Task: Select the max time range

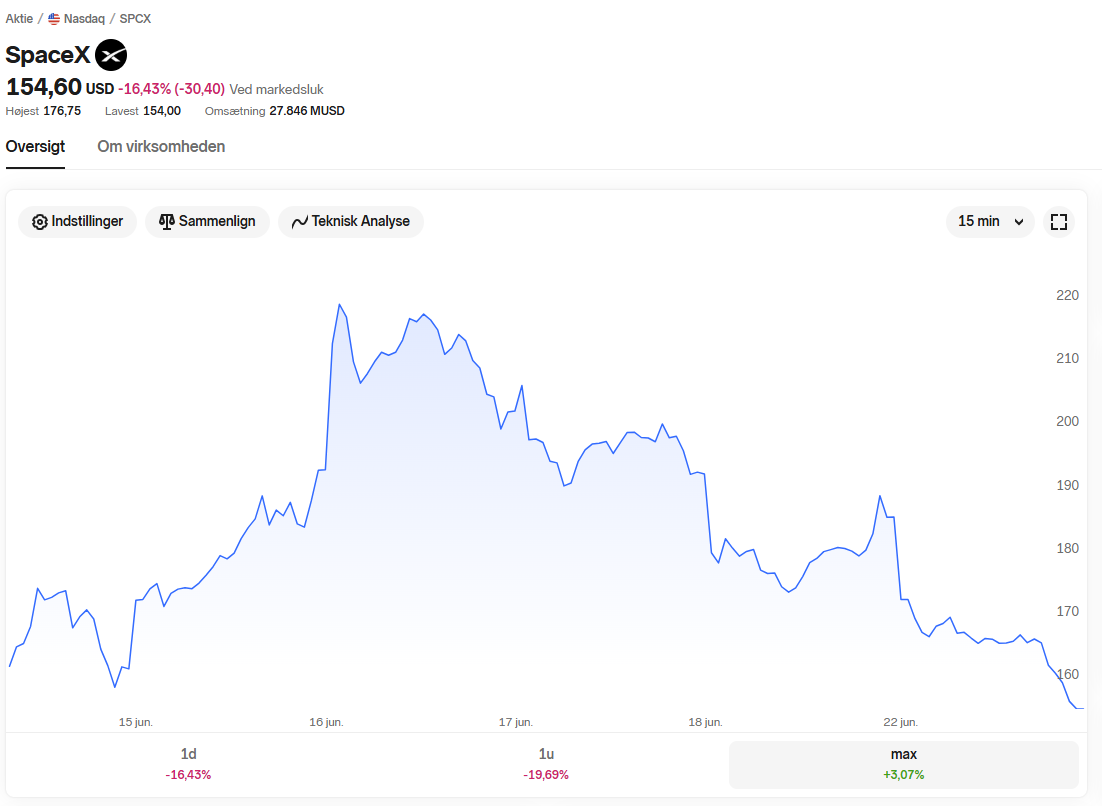Action: (x=904, y=765)
